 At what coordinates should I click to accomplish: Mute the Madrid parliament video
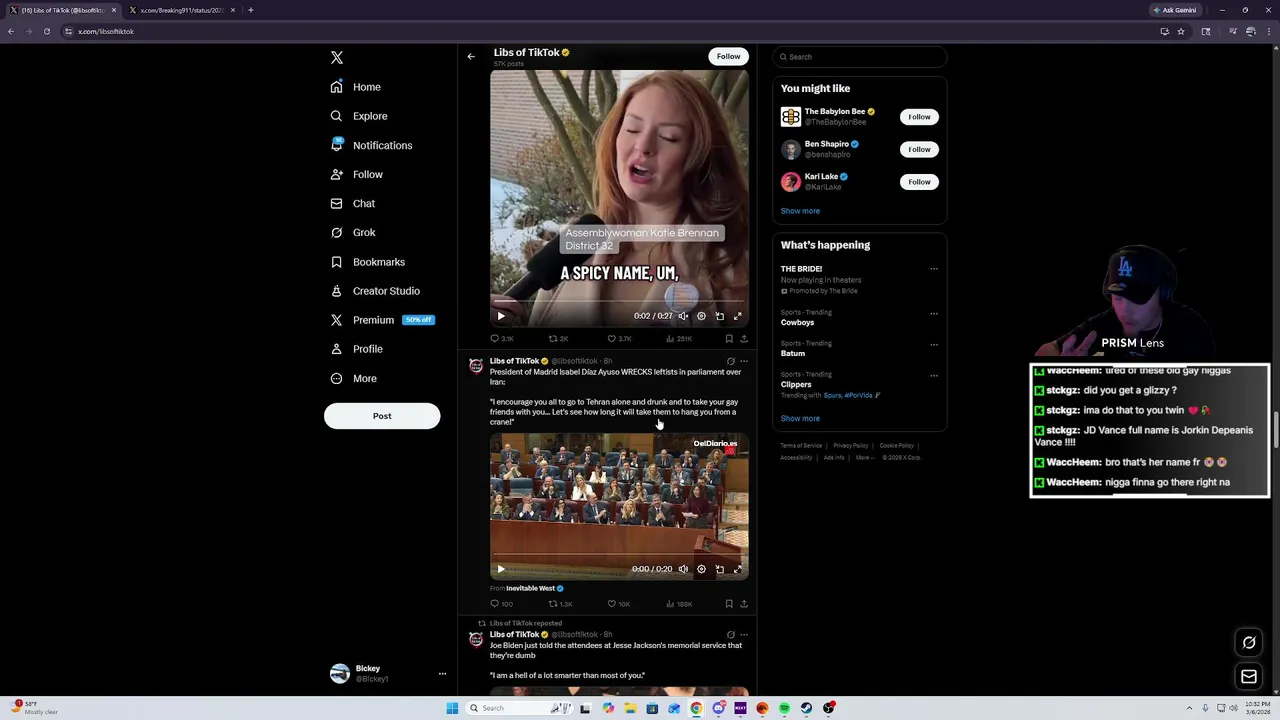pyautogui.click(x=683, y=569)
